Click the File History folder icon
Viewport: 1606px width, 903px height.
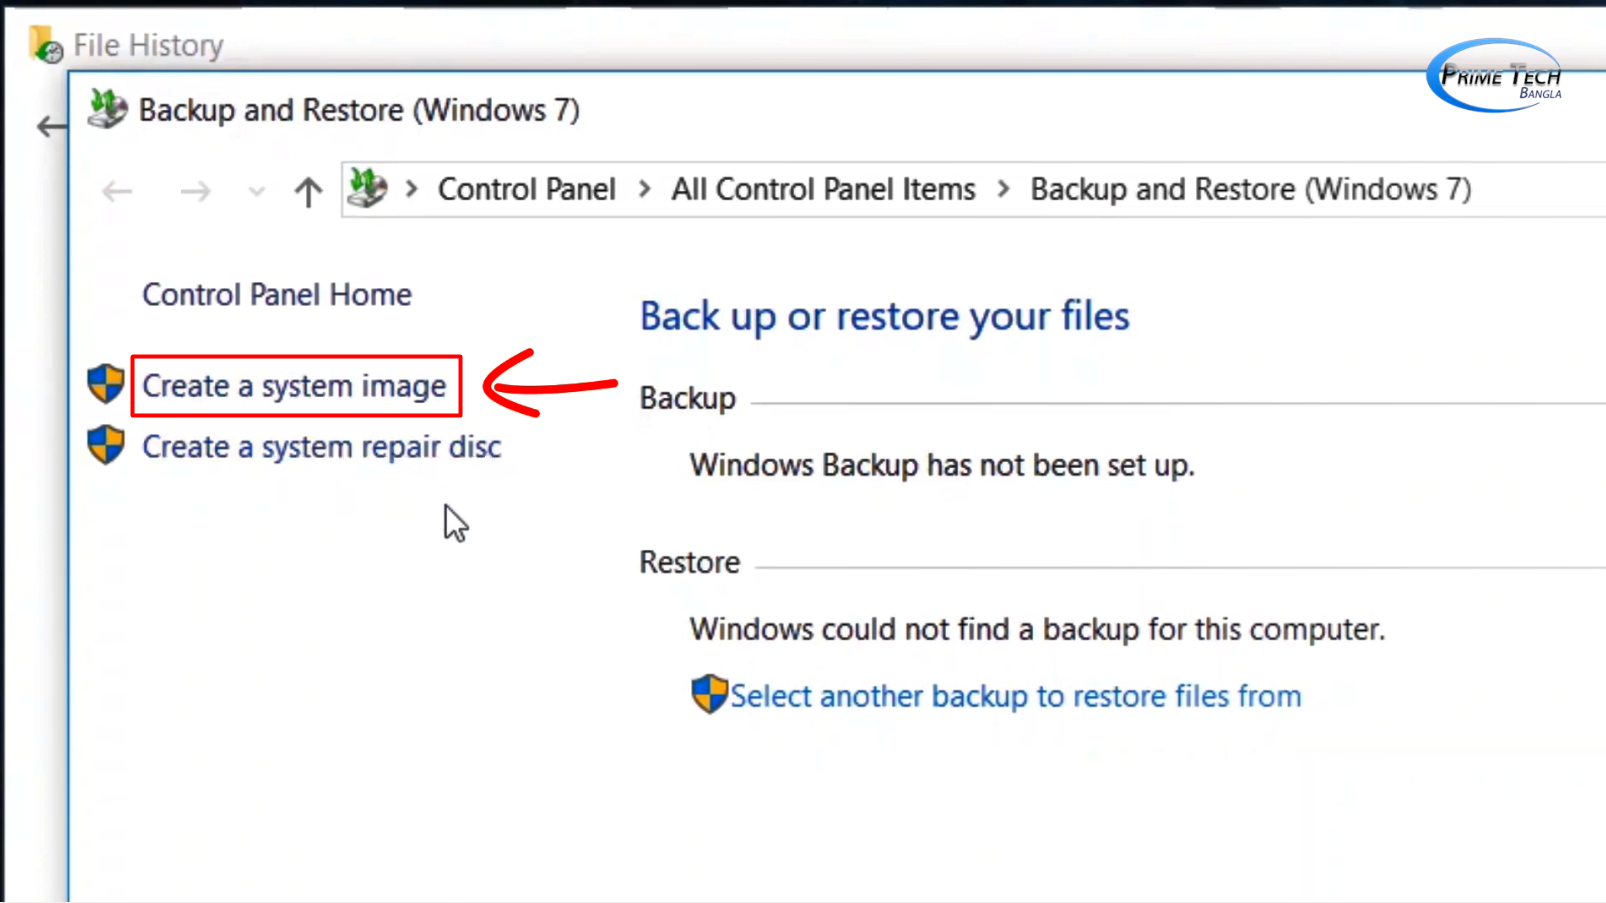[x=46, y=45]
